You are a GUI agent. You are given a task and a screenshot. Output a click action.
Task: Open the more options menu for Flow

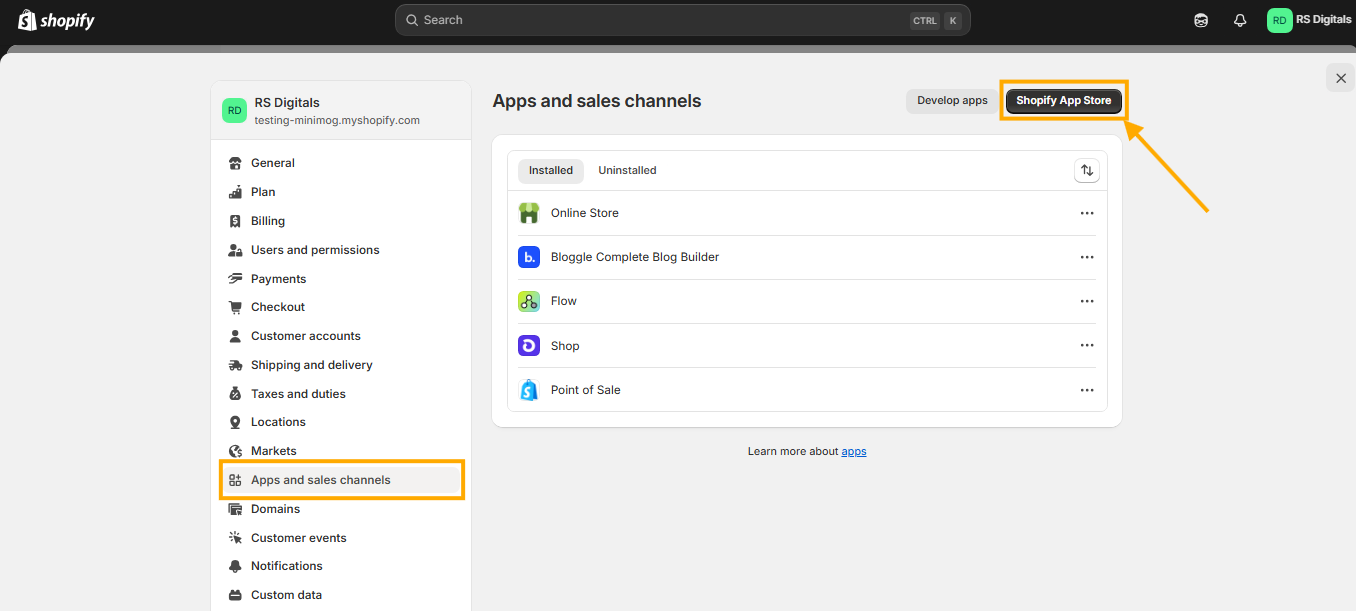pos(1087,301)
